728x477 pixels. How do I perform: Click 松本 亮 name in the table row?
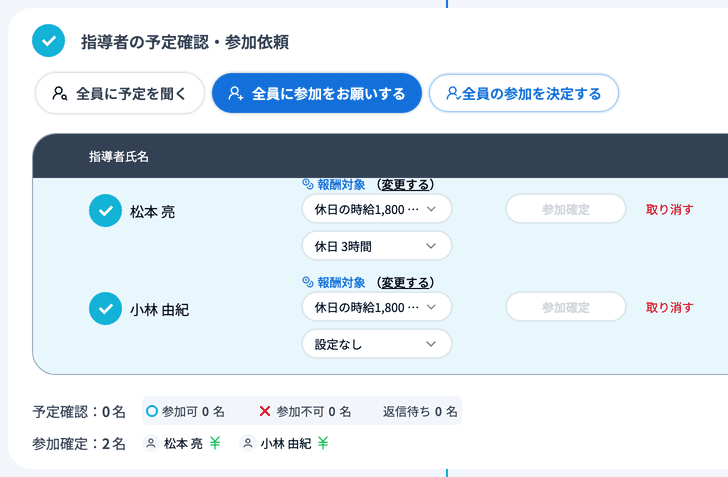pyautogui.click(x=152, y=212)
